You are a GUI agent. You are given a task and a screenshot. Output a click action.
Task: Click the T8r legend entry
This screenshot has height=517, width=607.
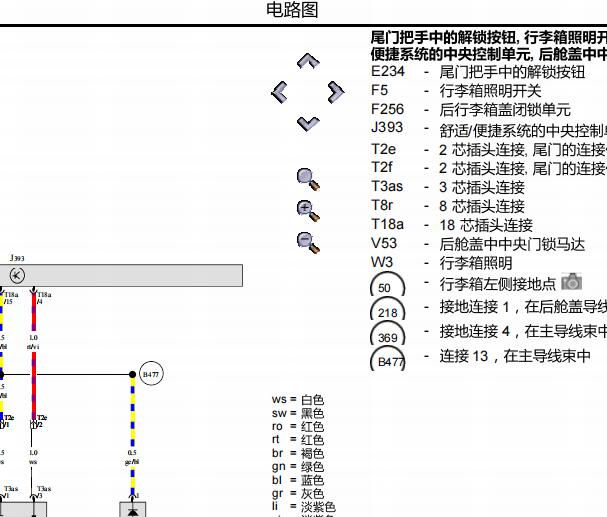pos(448,206)
